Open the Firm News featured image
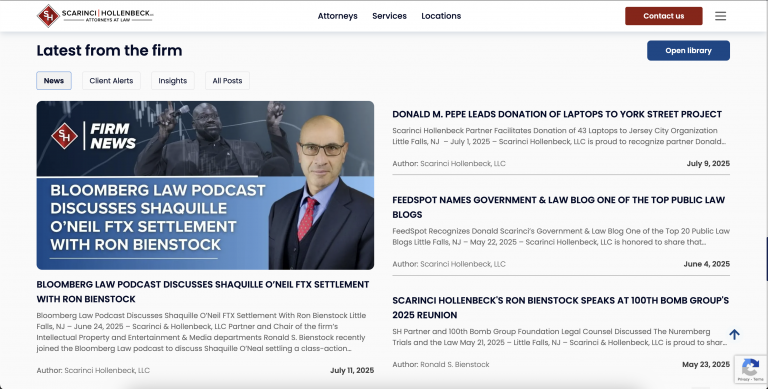 tap(205, 185)
